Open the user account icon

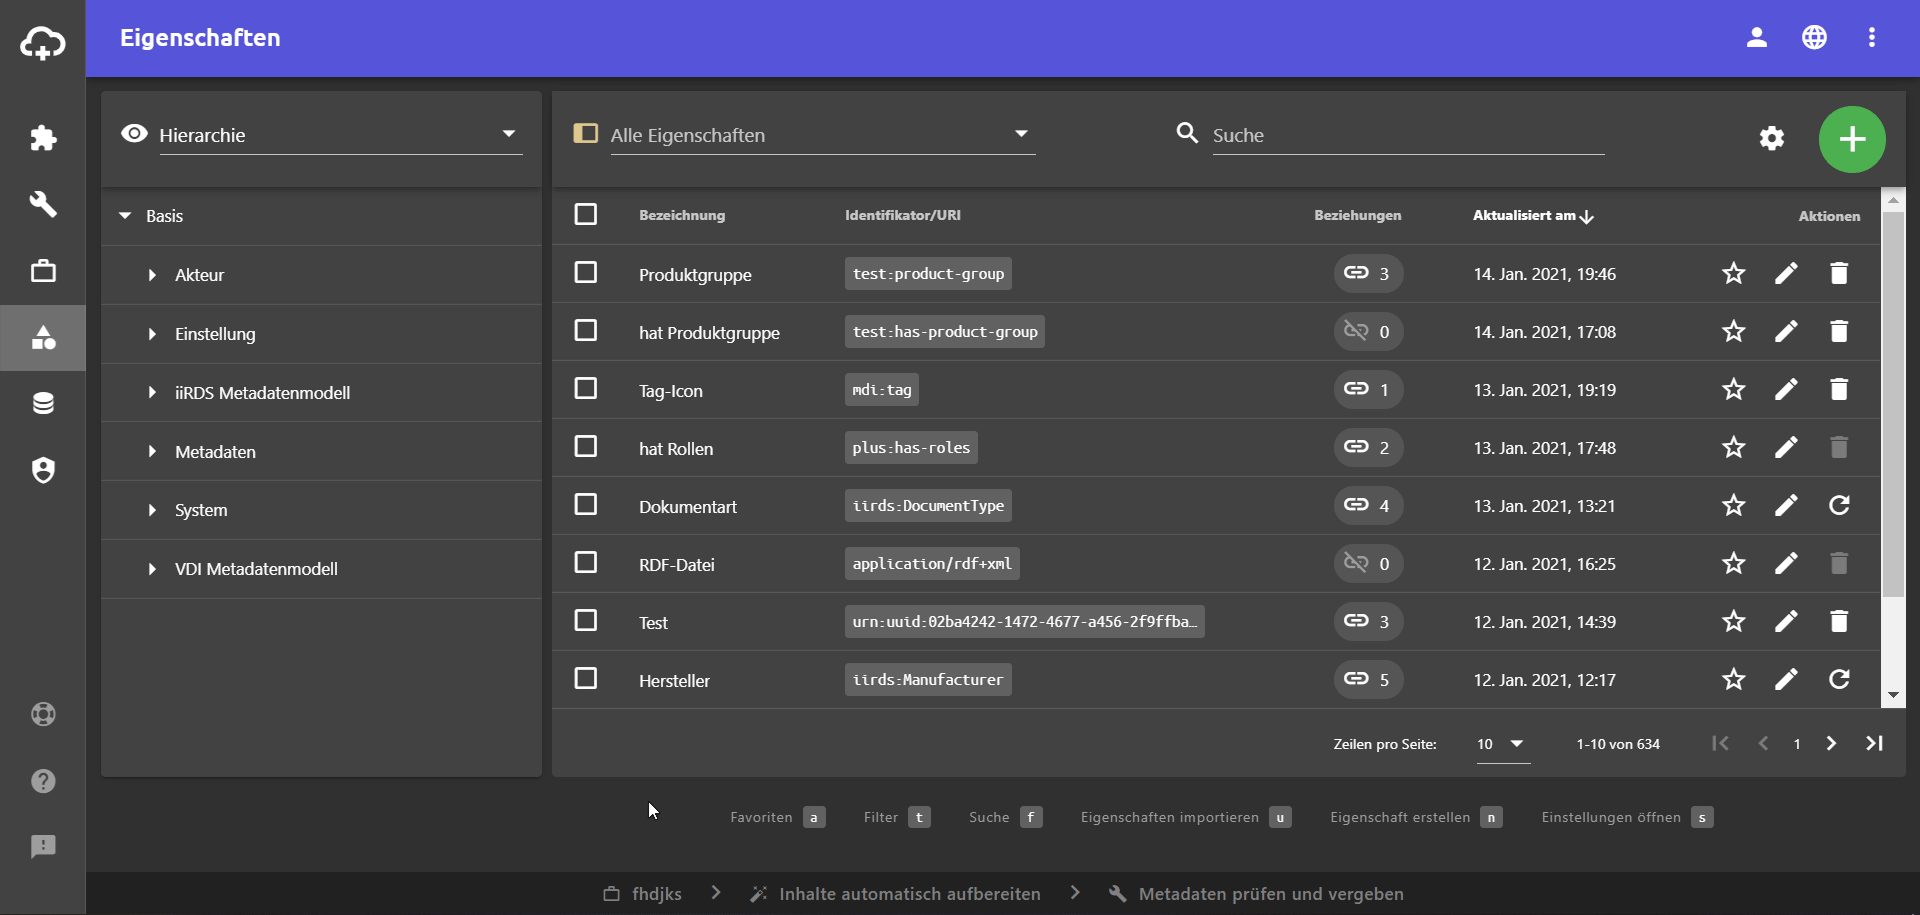[1757, 38]
